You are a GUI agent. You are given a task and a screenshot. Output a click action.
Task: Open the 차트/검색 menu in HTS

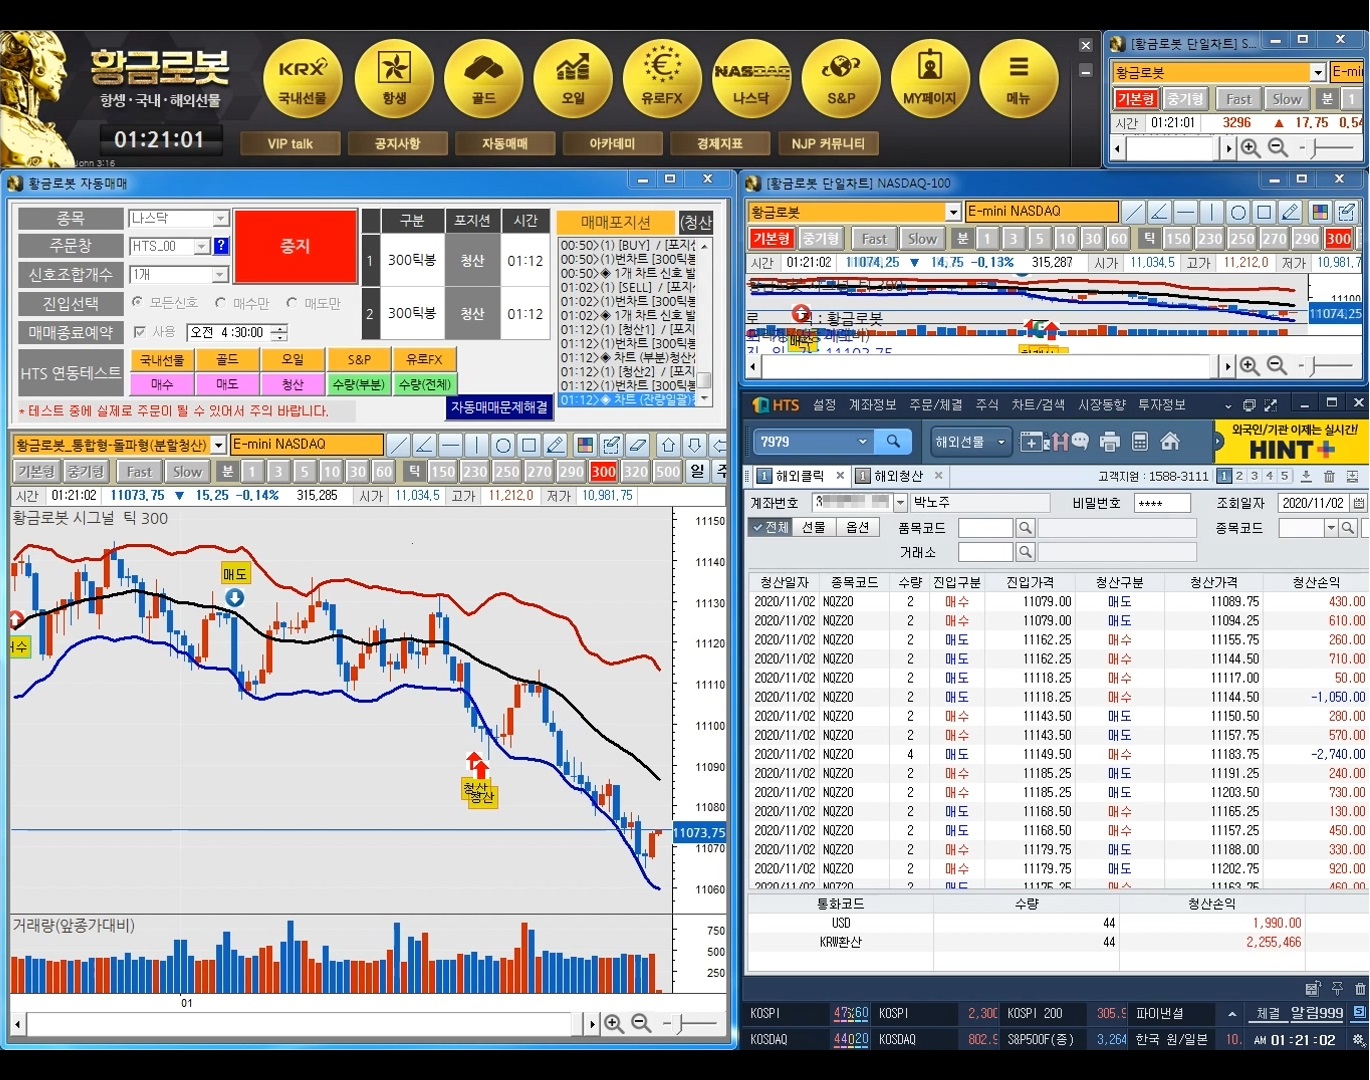pos(1038,405)
